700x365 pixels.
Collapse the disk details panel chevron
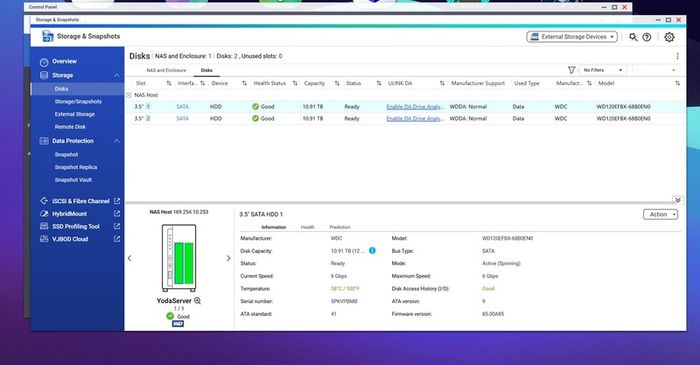pyautogui.click(x=678, y=200)
